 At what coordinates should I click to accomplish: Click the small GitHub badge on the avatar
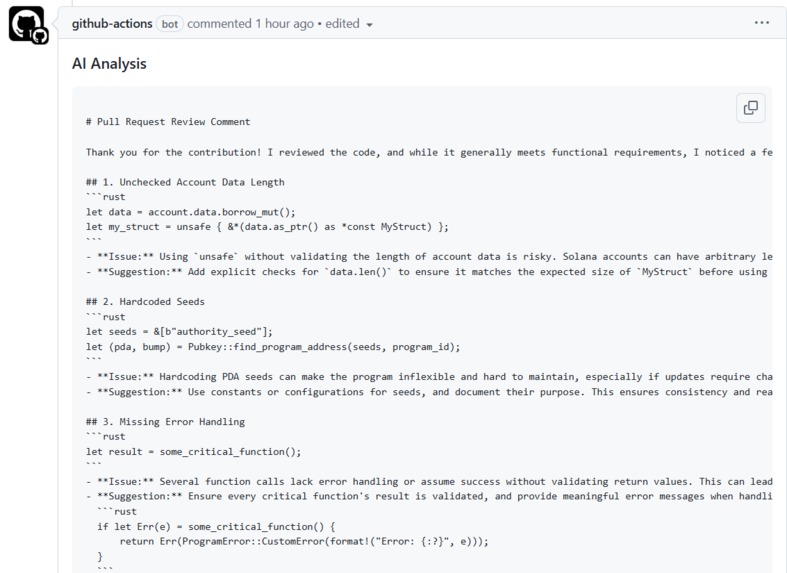tap(40, 36)
